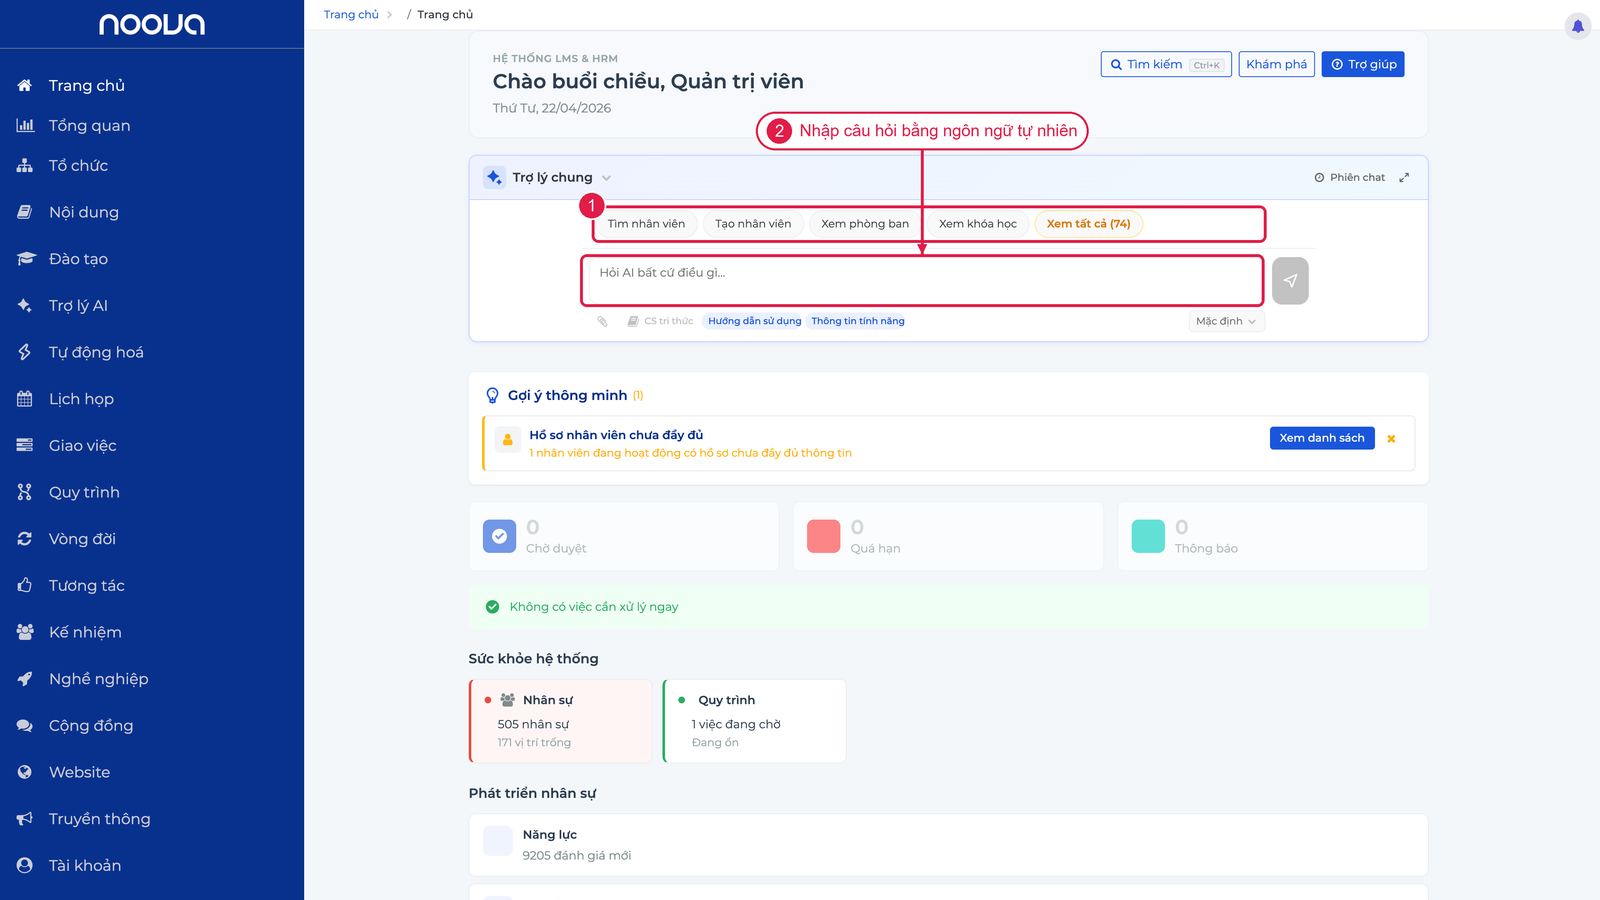
Task: Select Hướng dẫn sử dụng tag
Action: [x=754, y=321]
